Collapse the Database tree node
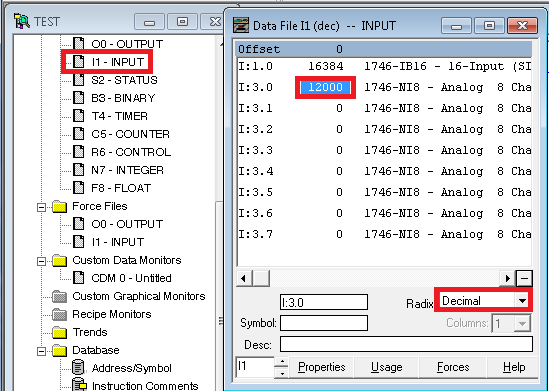549x391 pixels. coord(41,351)
